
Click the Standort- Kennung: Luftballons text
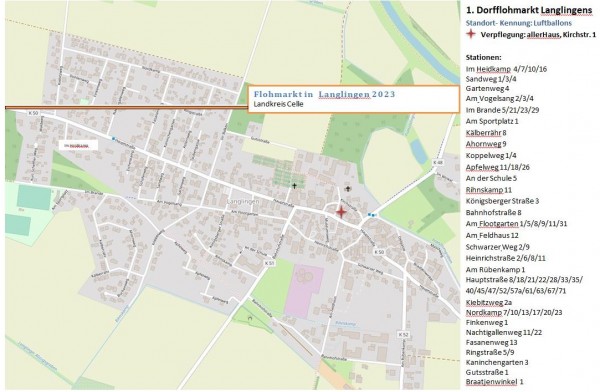click(518, 23)
